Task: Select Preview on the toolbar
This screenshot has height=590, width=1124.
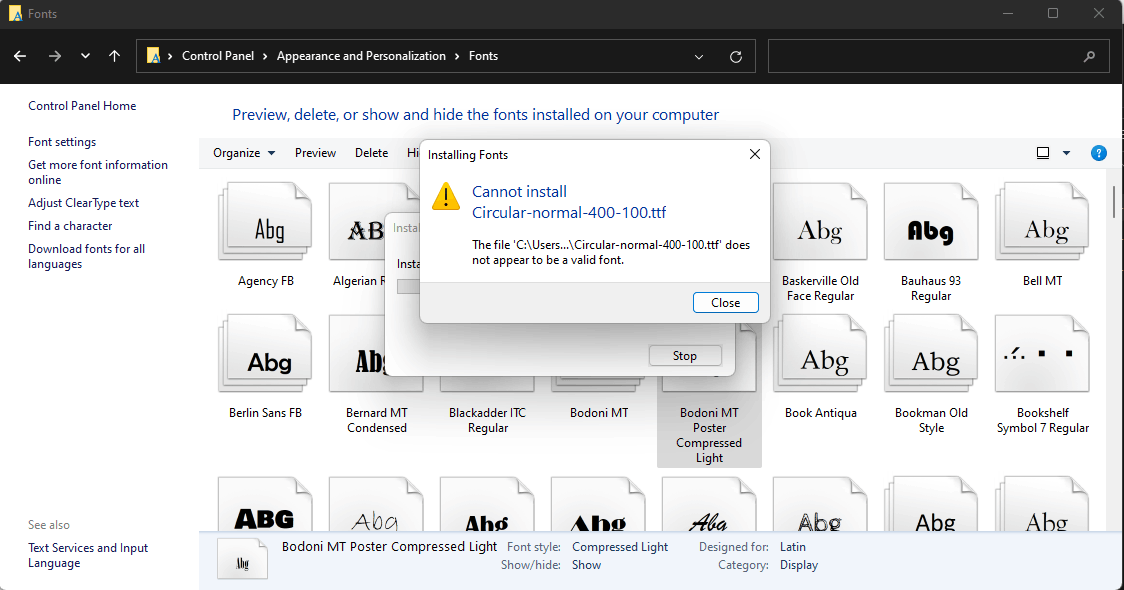Action: click(315, 152)
